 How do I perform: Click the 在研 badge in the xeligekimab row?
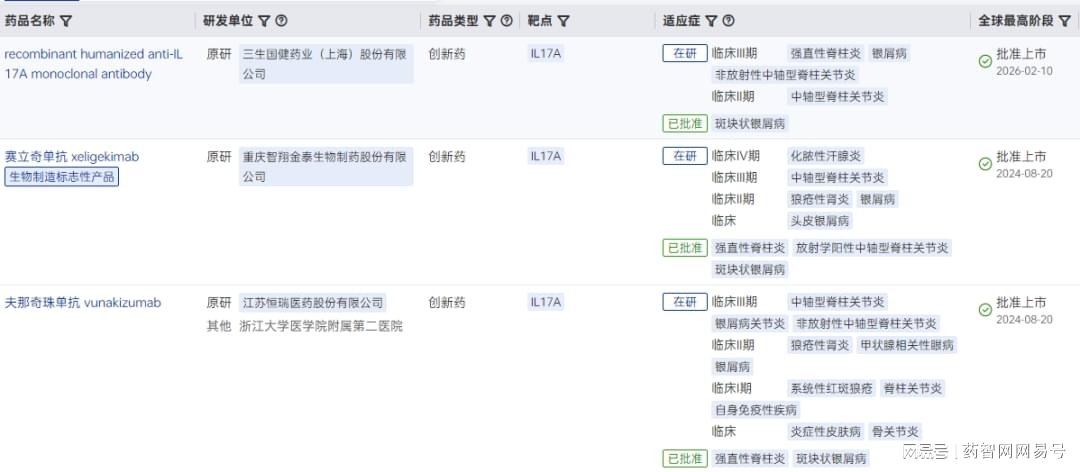[684, 156]
